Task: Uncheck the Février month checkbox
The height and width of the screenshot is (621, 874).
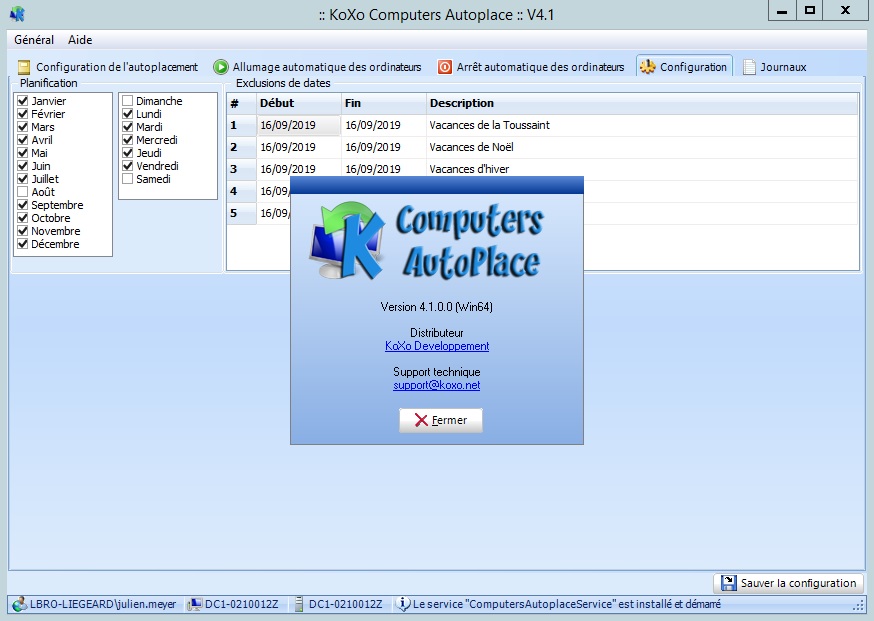Action: [x=23, y=114]
